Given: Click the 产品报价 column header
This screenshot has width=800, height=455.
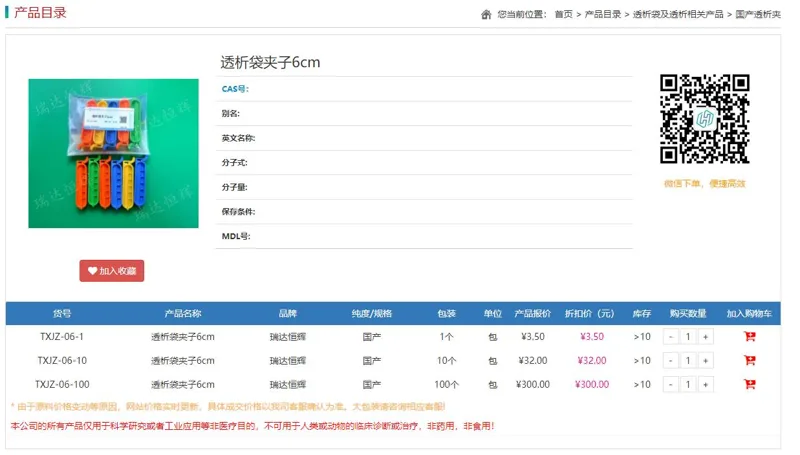Looking at the screenshot, I should [x=533, y=314].
